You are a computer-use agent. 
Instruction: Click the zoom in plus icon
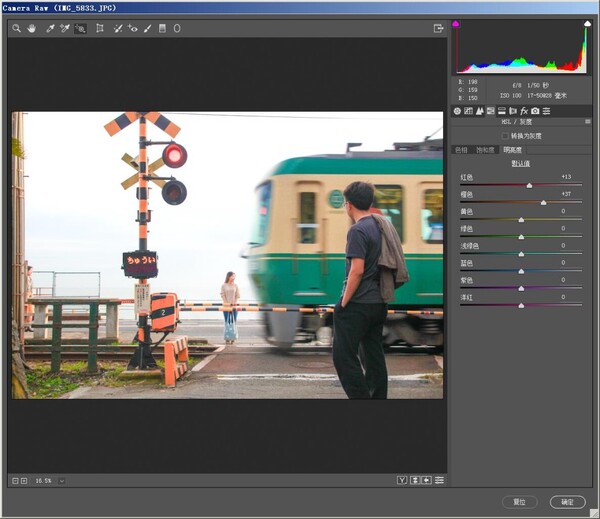click(x=24, y=481)
